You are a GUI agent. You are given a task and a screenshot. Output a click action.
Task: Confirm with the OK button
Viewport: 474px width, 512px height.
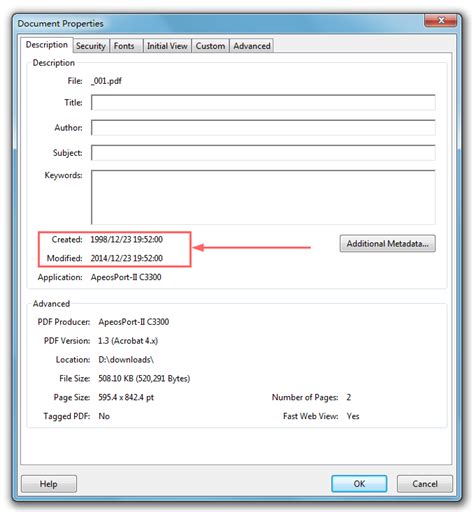(359, 484)
